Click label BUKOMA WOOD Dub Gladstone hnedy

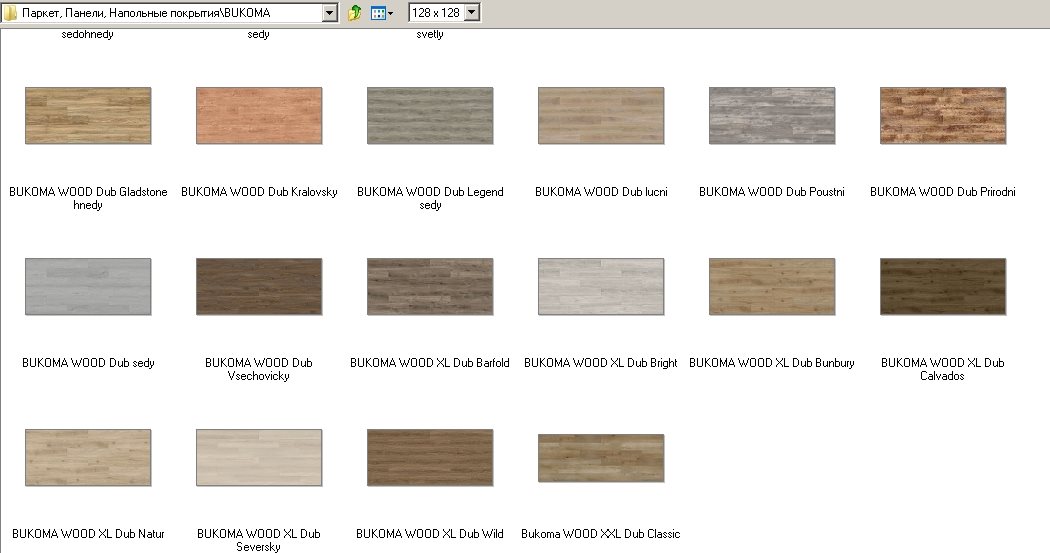(88, 198)
